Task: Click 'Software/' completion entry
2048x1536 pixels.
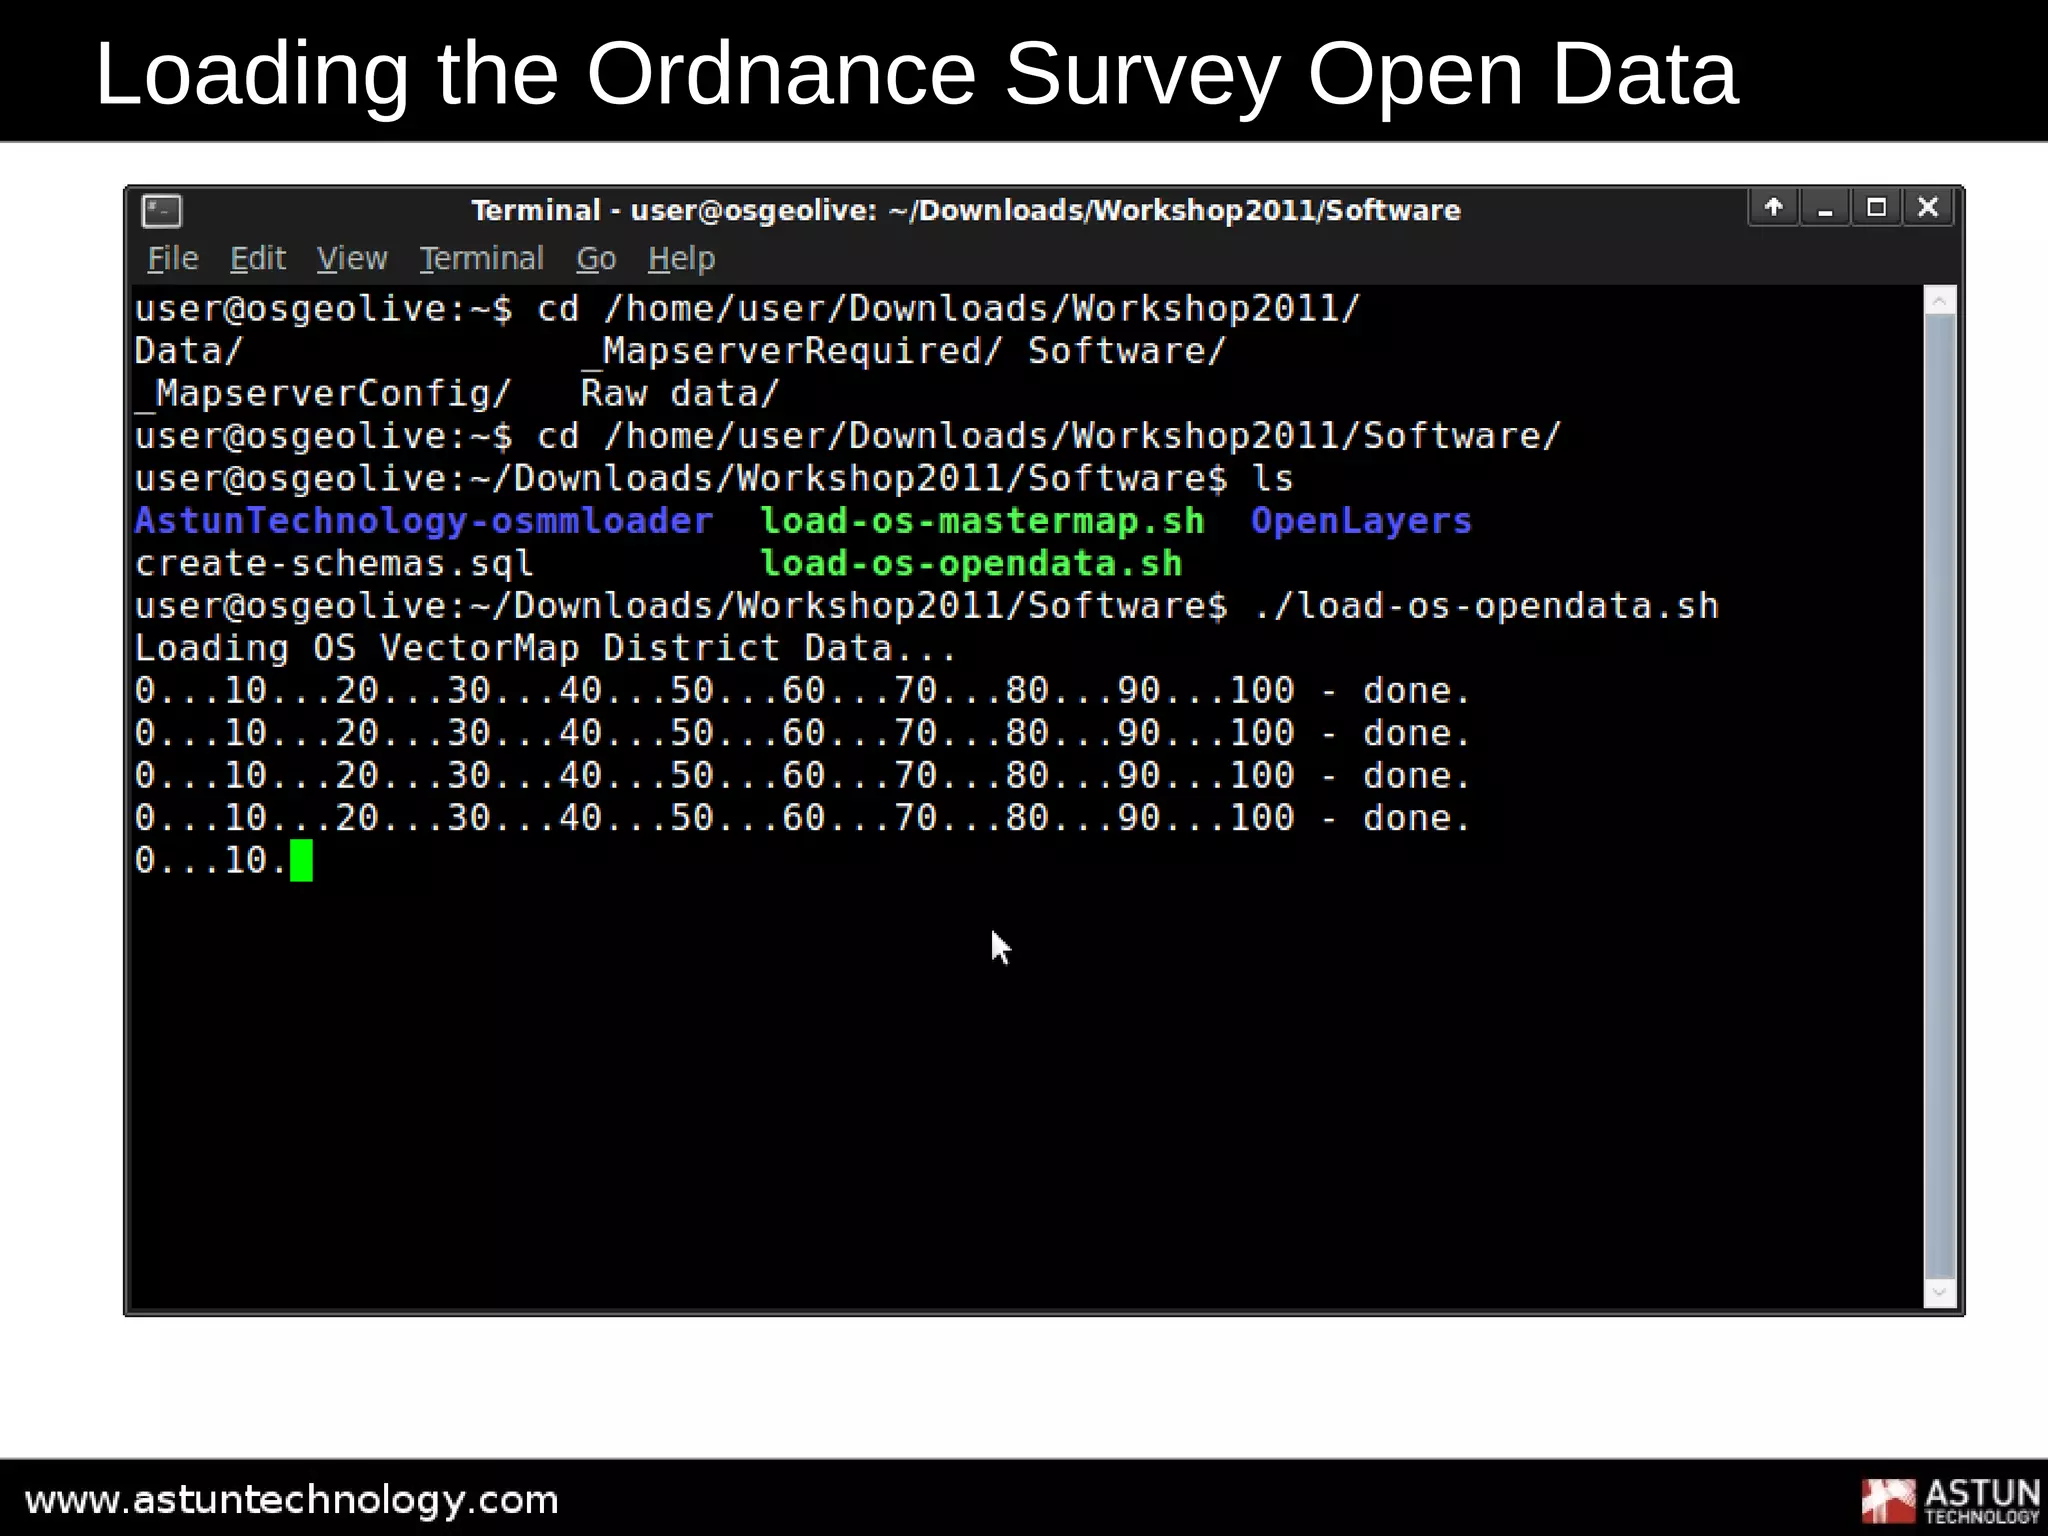Action: click(x=1127, y=352)
